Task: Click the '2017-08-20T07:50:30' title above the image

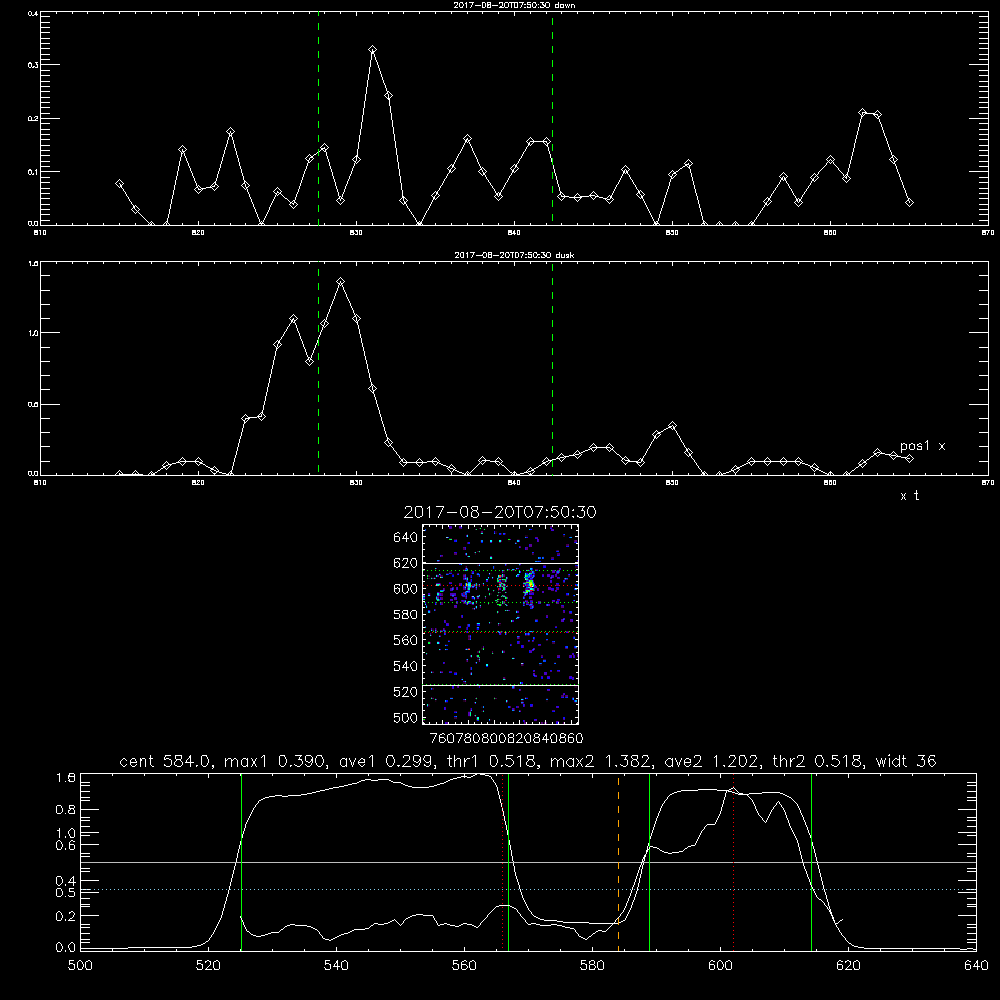Action: [x=500, y=512]
